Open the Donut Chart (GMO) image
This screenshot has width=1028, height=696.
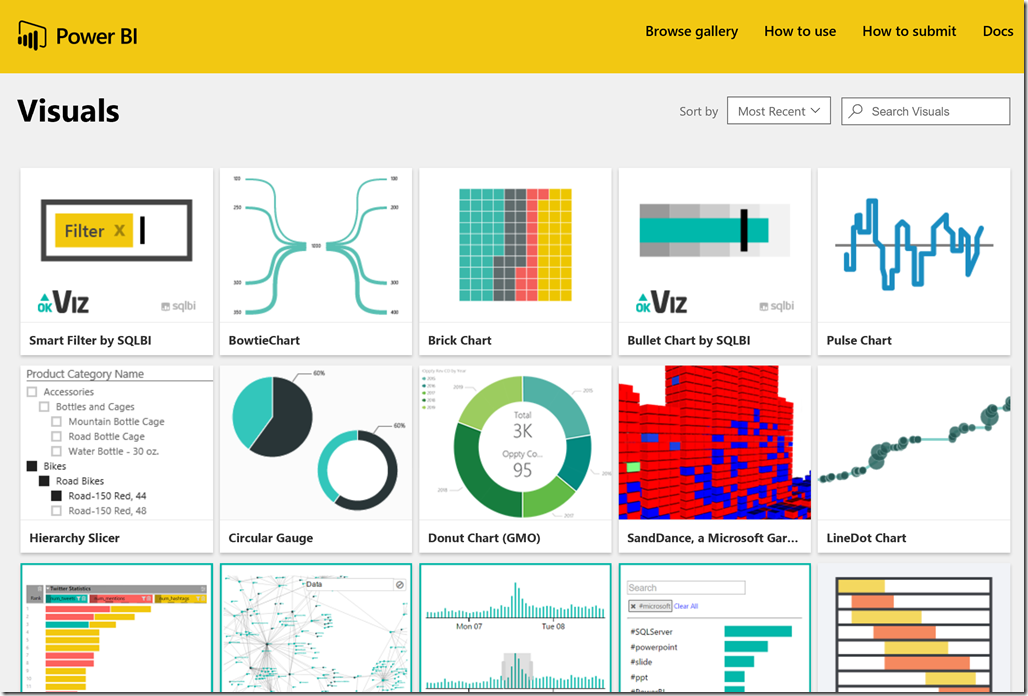(515, 443)
